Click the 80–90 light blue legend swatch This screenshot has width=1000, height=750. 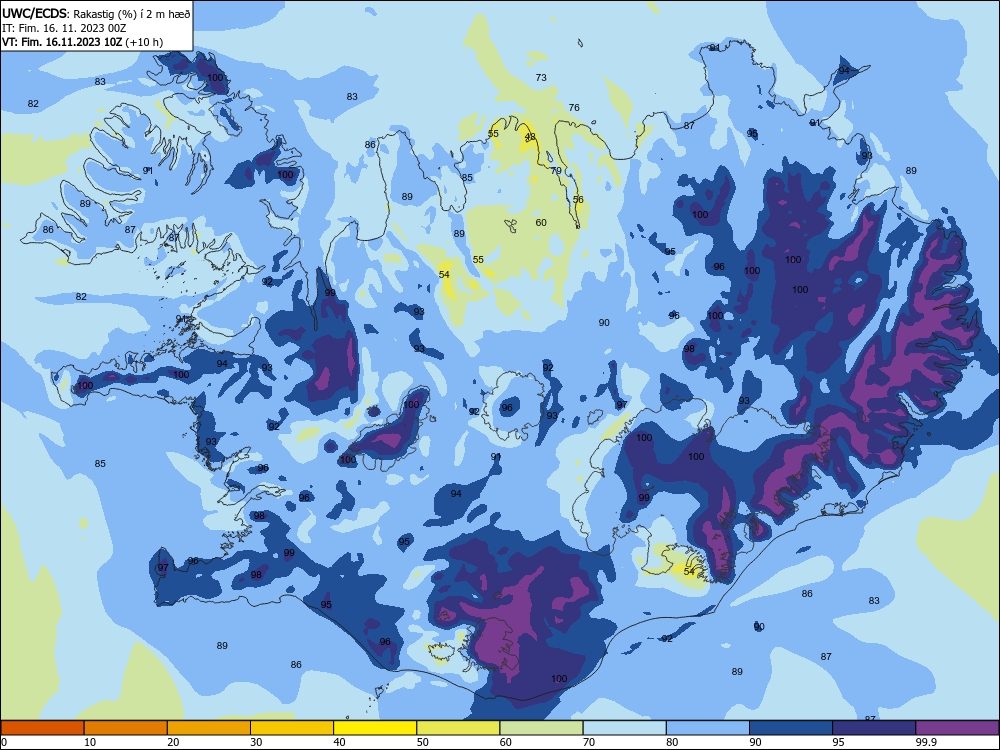click(708, 728)
